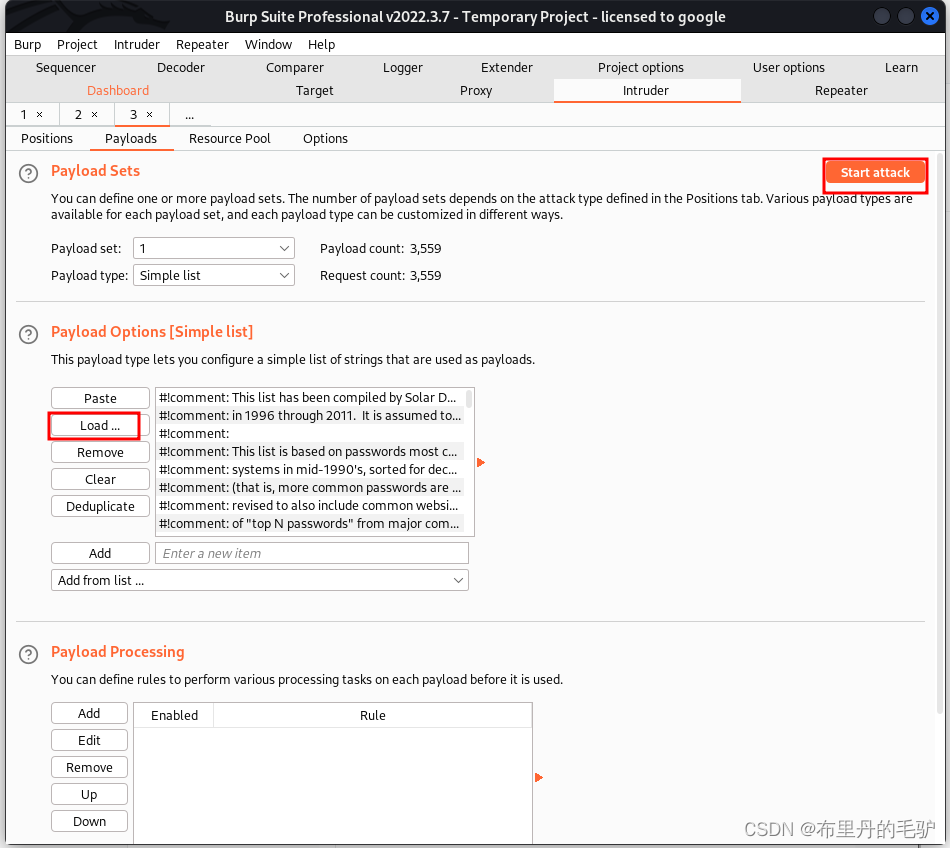Click Add next to new item field

pos(100,554)
